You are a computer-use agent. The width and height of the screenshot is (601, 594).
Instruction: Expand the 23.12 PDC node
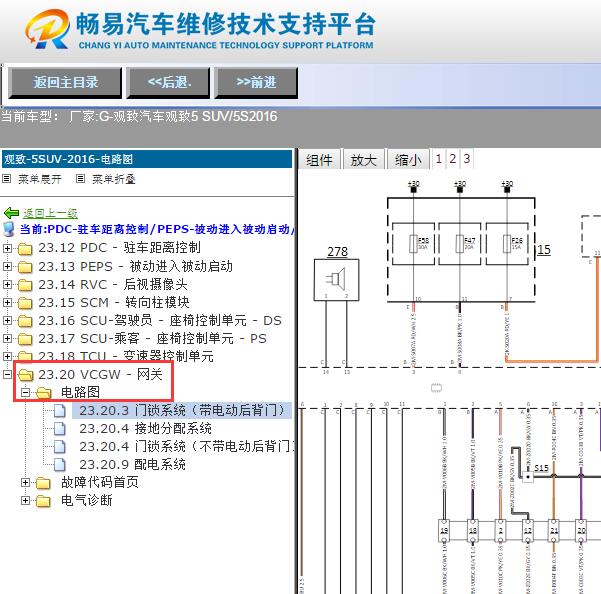pos(7,248)
